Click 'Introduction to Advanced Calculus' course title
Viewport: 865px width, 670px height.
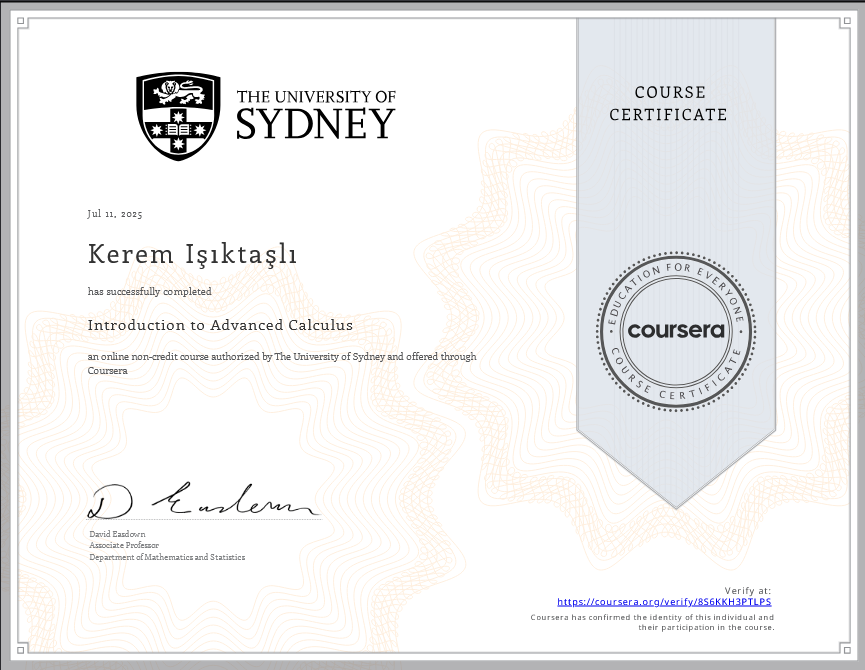pos(220,325)
